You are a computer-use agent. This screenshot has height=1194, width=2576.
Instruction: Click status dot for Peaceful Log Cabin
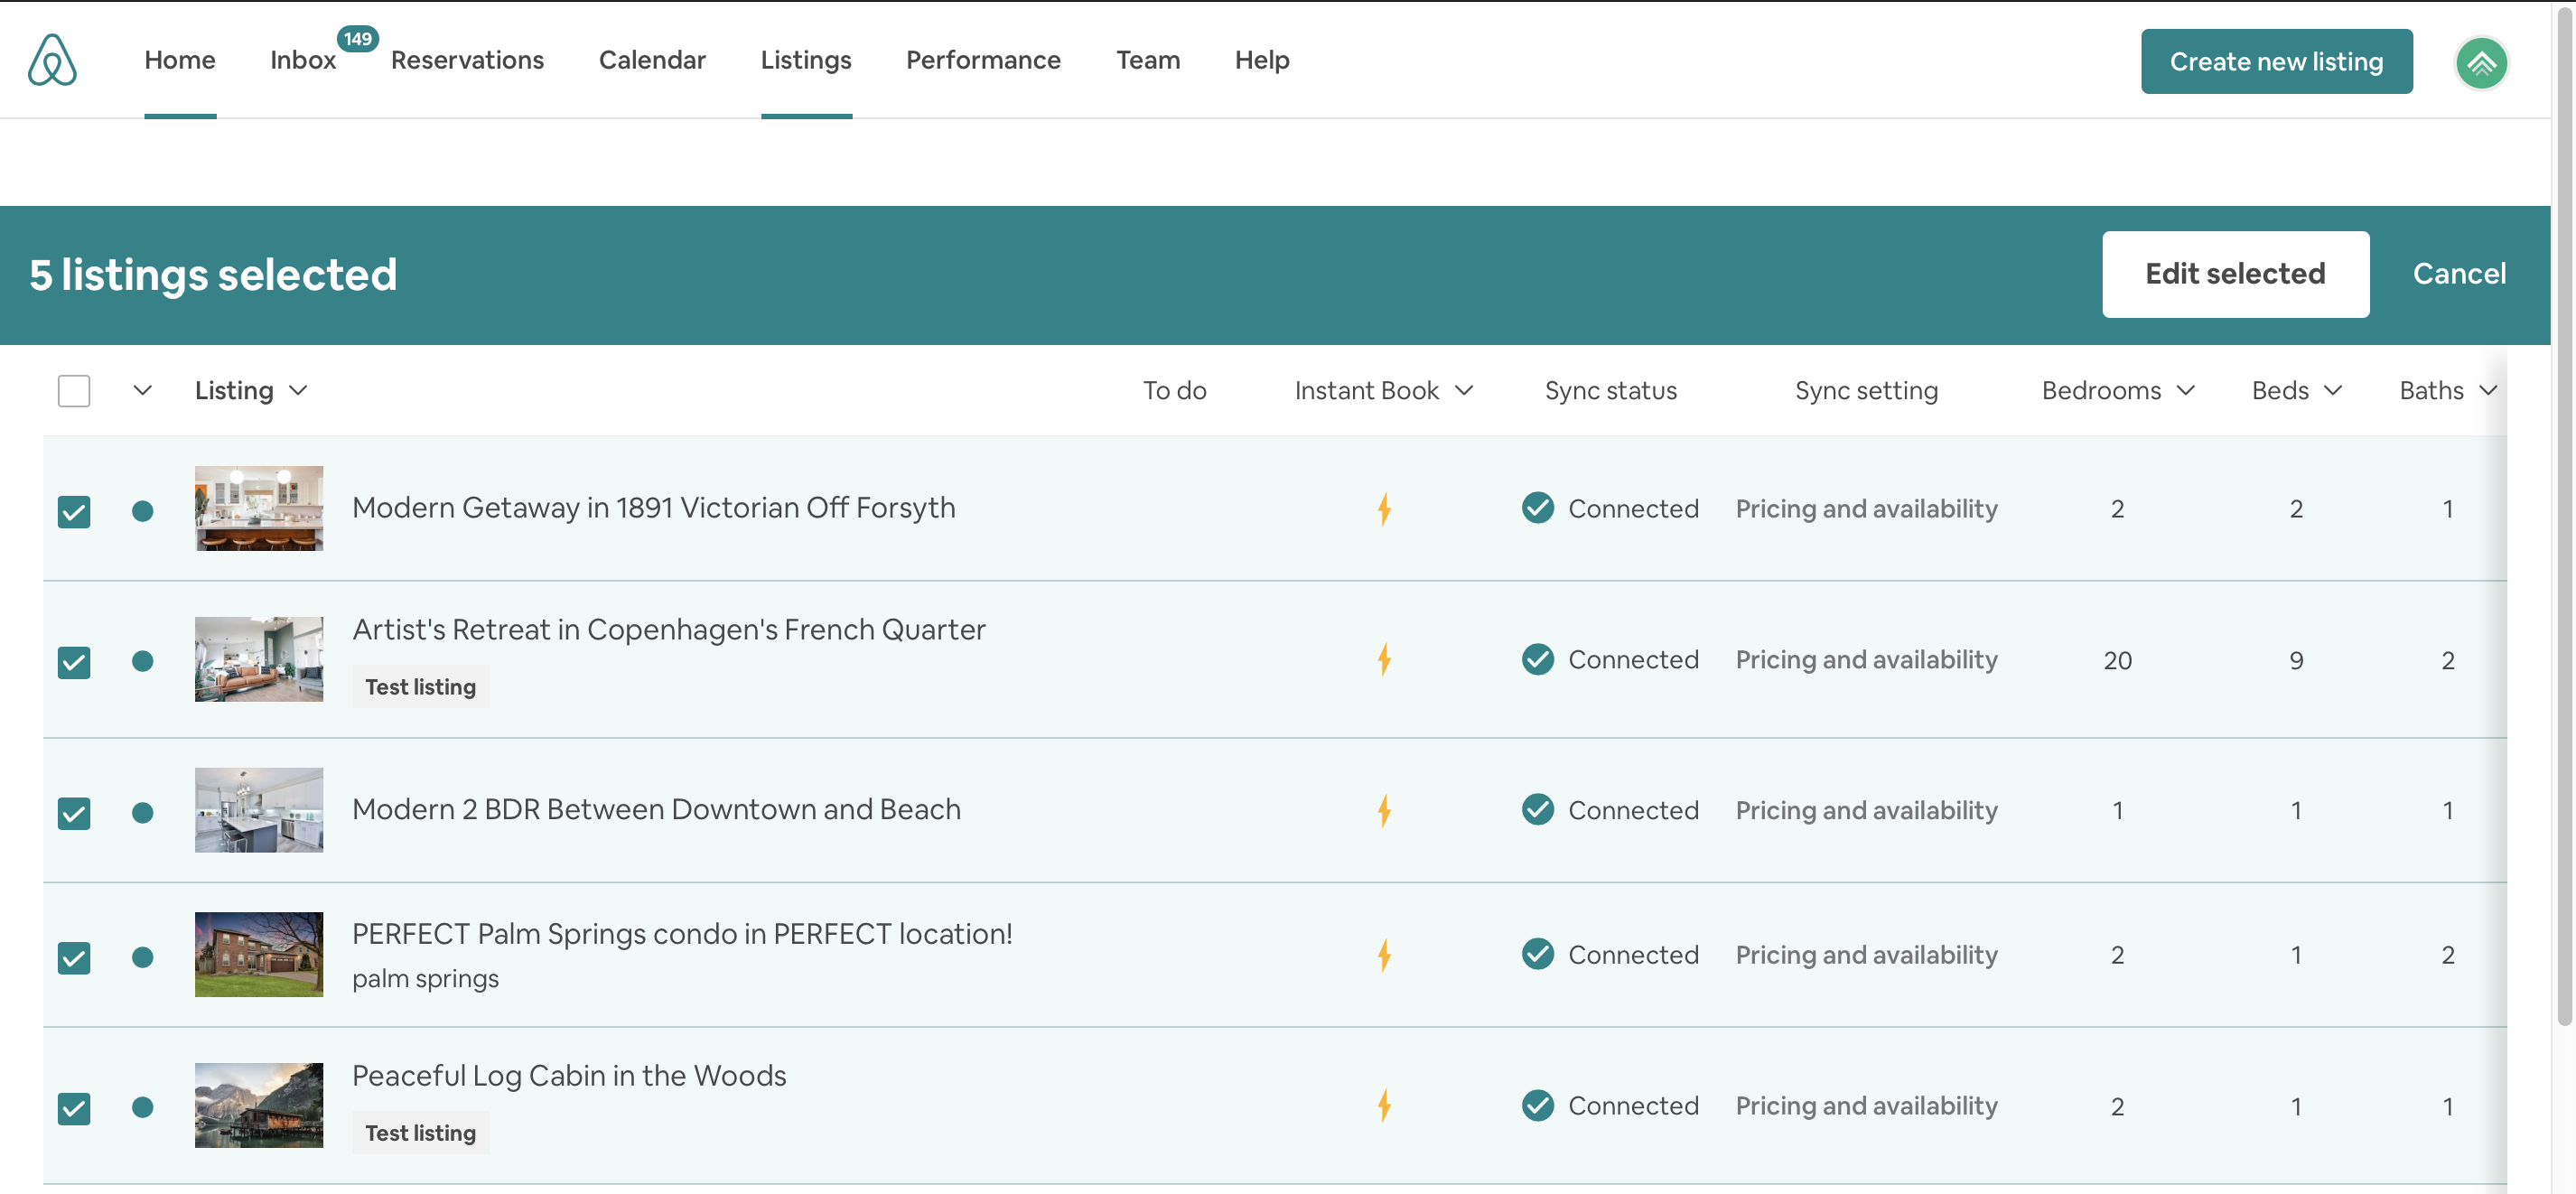[142, 1108]
